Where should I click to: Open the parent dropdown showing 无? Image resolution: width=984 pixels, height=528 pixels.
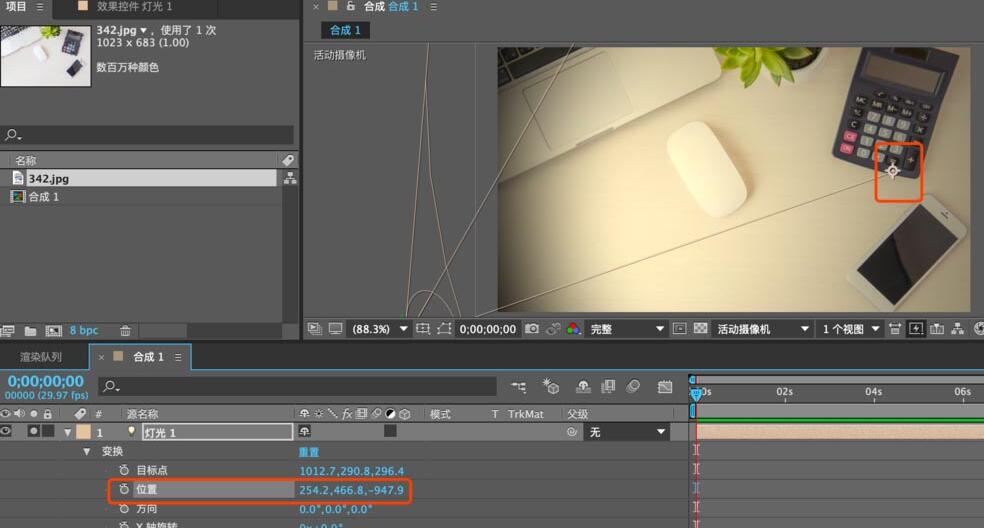coord(626,432)
